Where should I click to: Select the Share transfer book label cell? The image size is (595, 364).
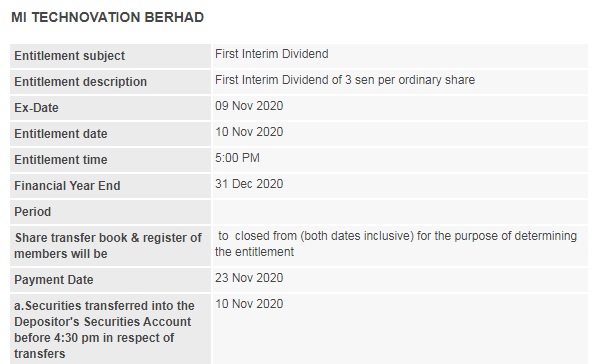click(110, 246)
